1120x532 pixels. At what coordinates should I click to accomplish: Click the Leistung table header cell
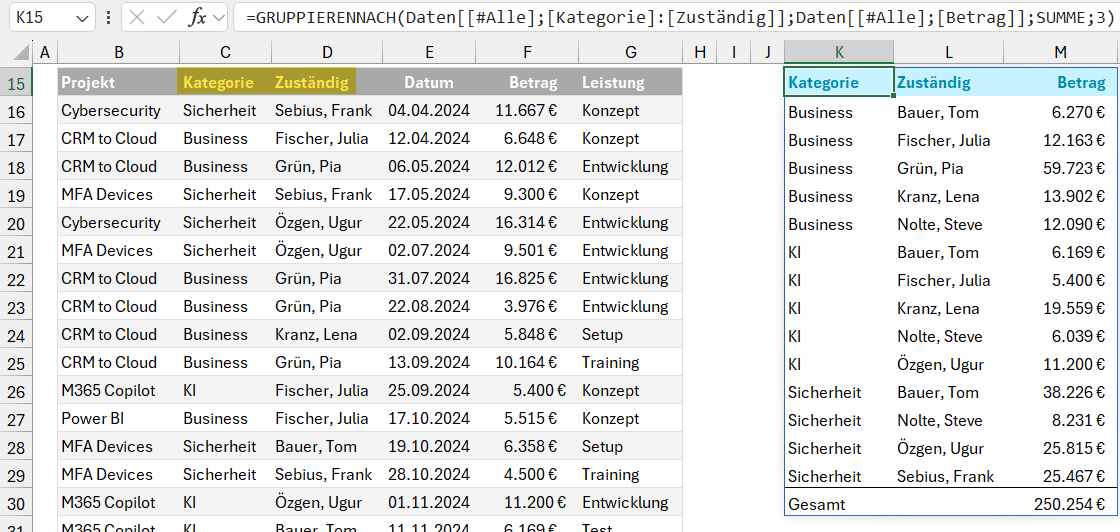coord(631,82)
